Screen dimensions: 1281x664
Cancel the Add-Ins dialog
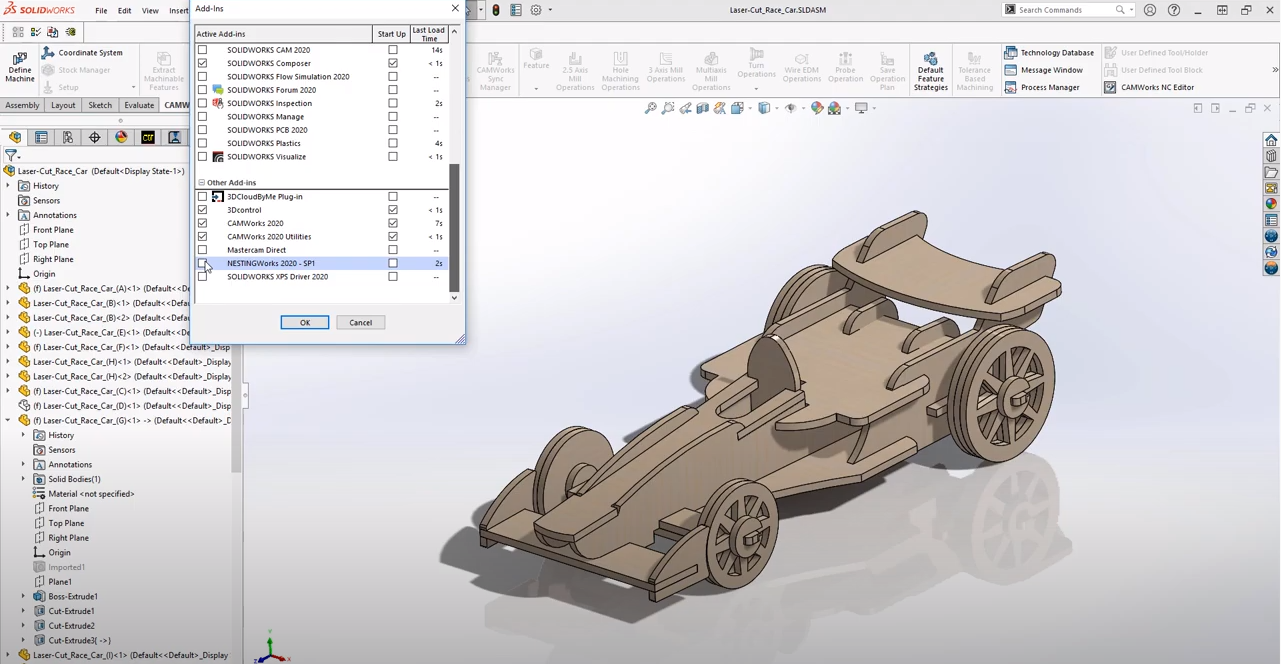[x=360, y=323]
